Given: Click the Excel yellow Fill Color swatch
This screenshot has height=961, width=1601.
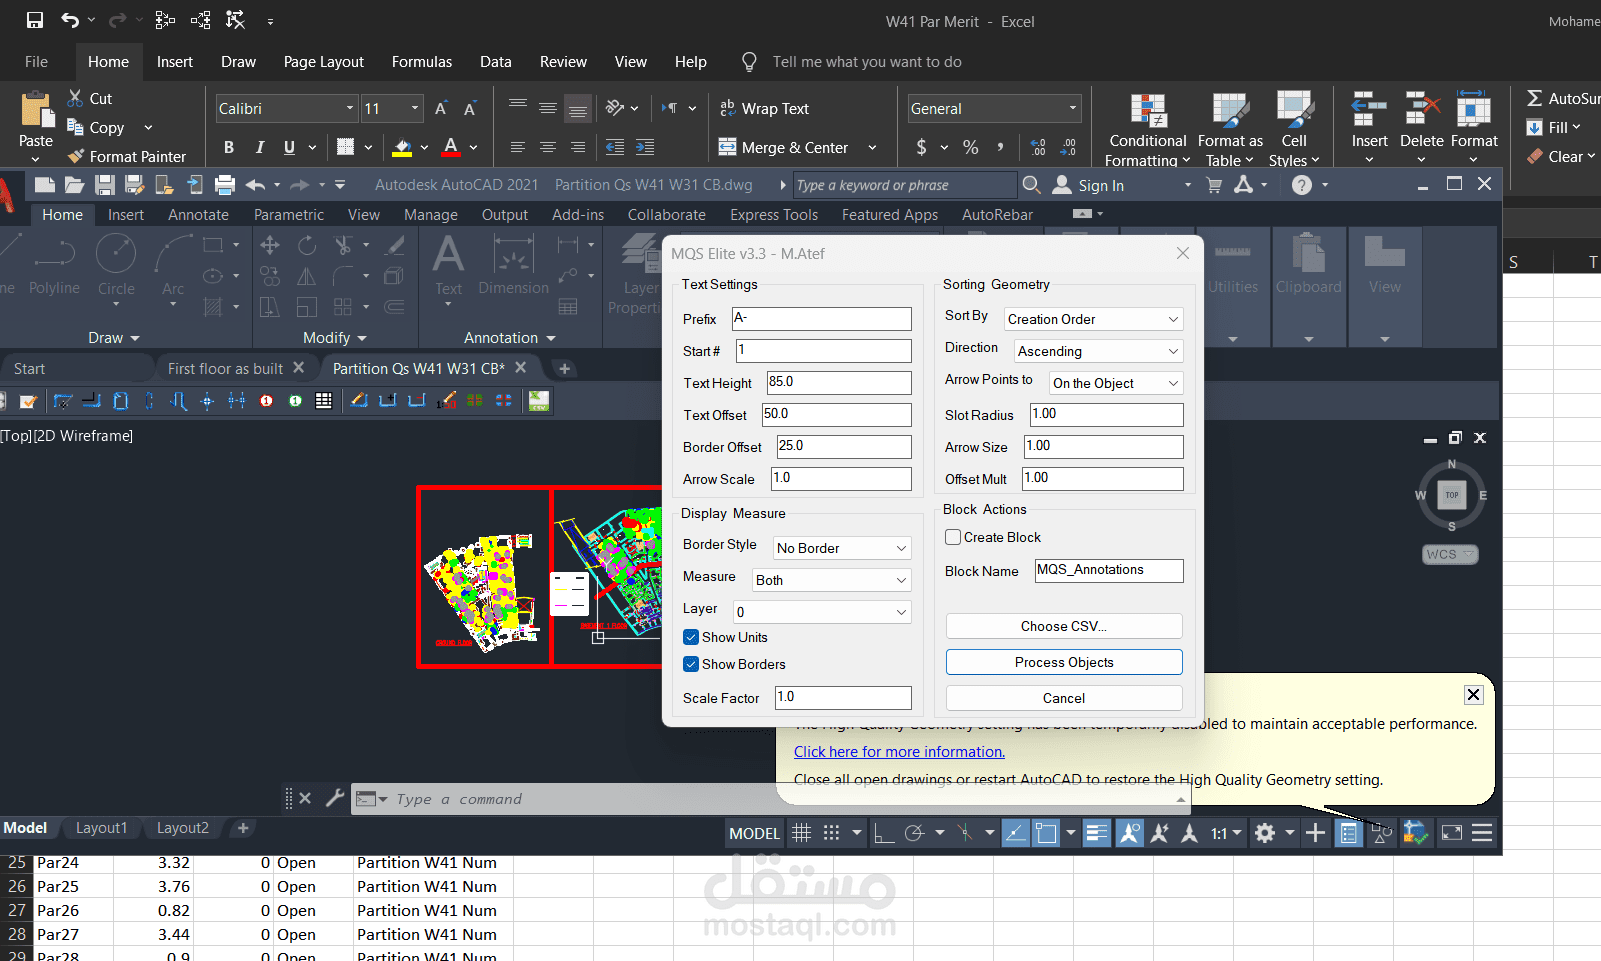Looking at the screenshot, I should (402, 147).
